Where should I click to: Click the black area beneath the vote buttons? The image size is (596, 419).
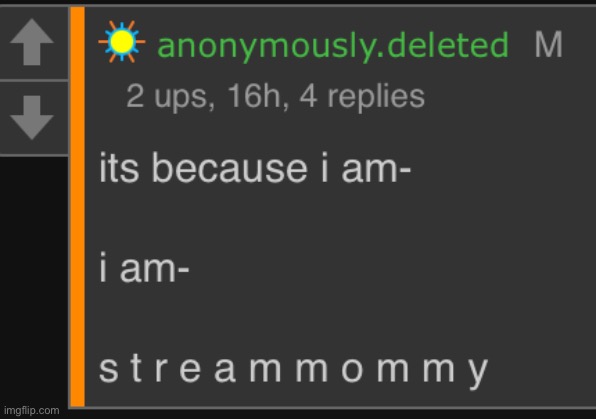(x=33, y=279)
